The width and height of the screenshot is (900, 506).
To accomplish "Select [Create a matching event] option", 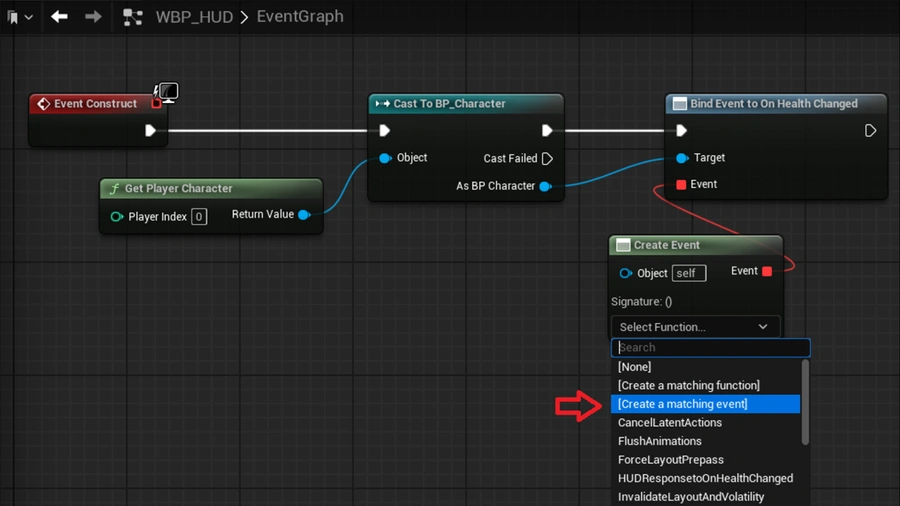I will coord(705,404).
